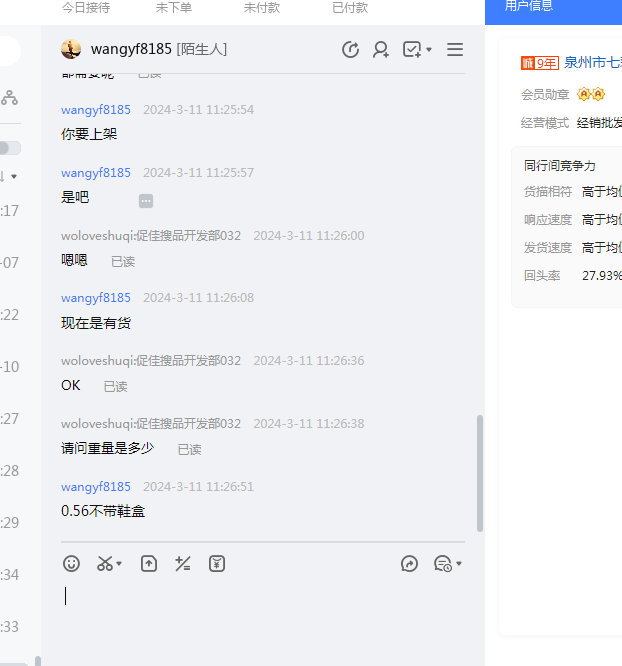Click the [陌生人] tag in header

[202, 49]
